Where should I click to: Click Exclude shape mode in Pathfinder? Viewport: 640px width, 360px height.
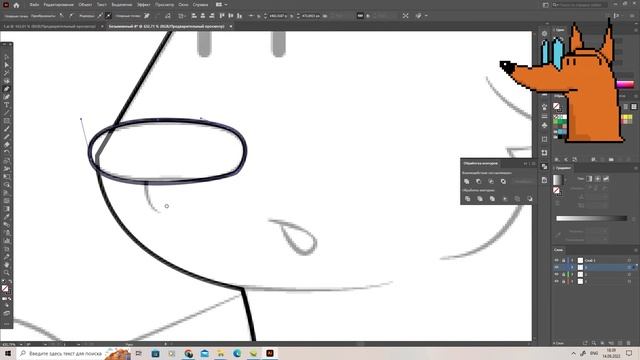(503, 181)
